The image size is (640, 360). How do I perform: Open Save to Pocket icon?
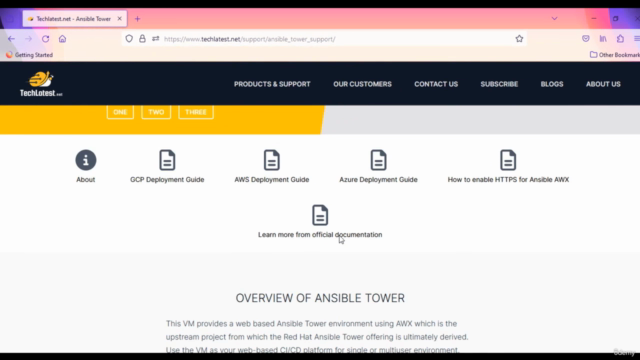[x=586, y=39]
